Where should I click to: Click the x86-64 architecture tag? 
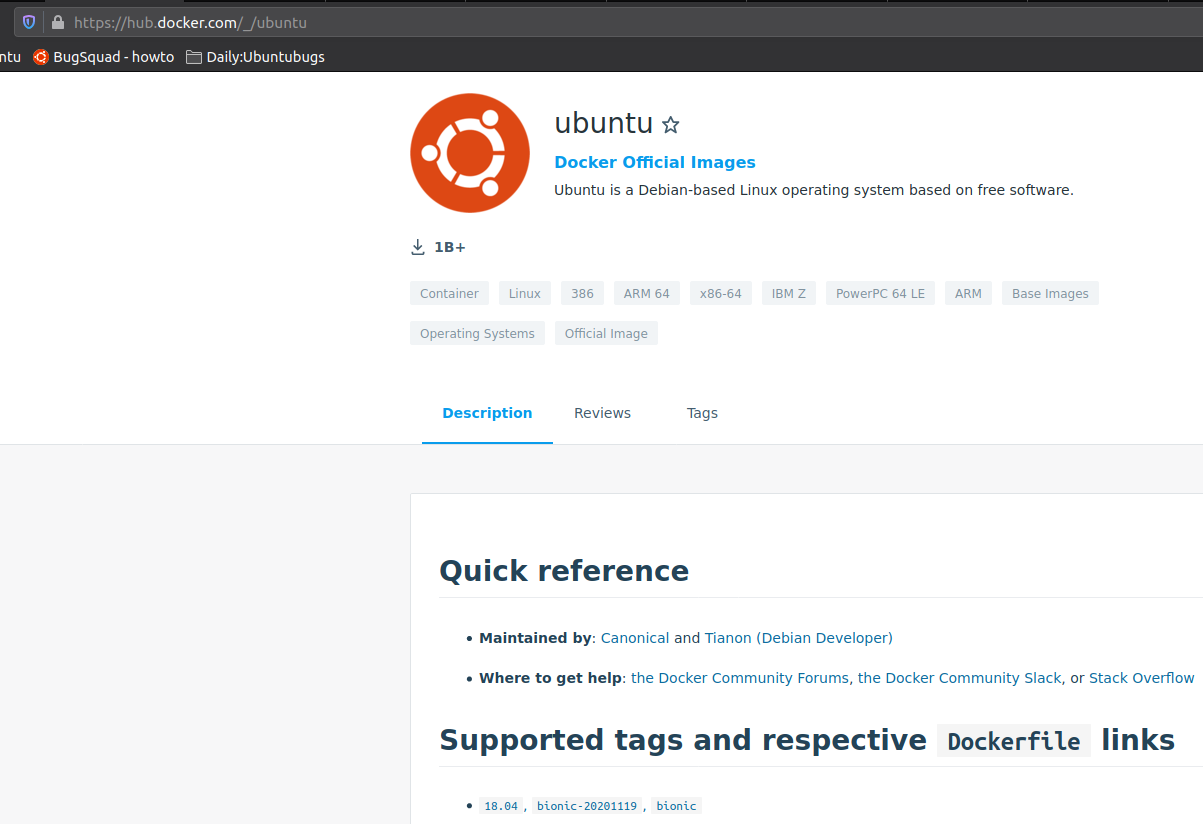click(x=720, y=293)
